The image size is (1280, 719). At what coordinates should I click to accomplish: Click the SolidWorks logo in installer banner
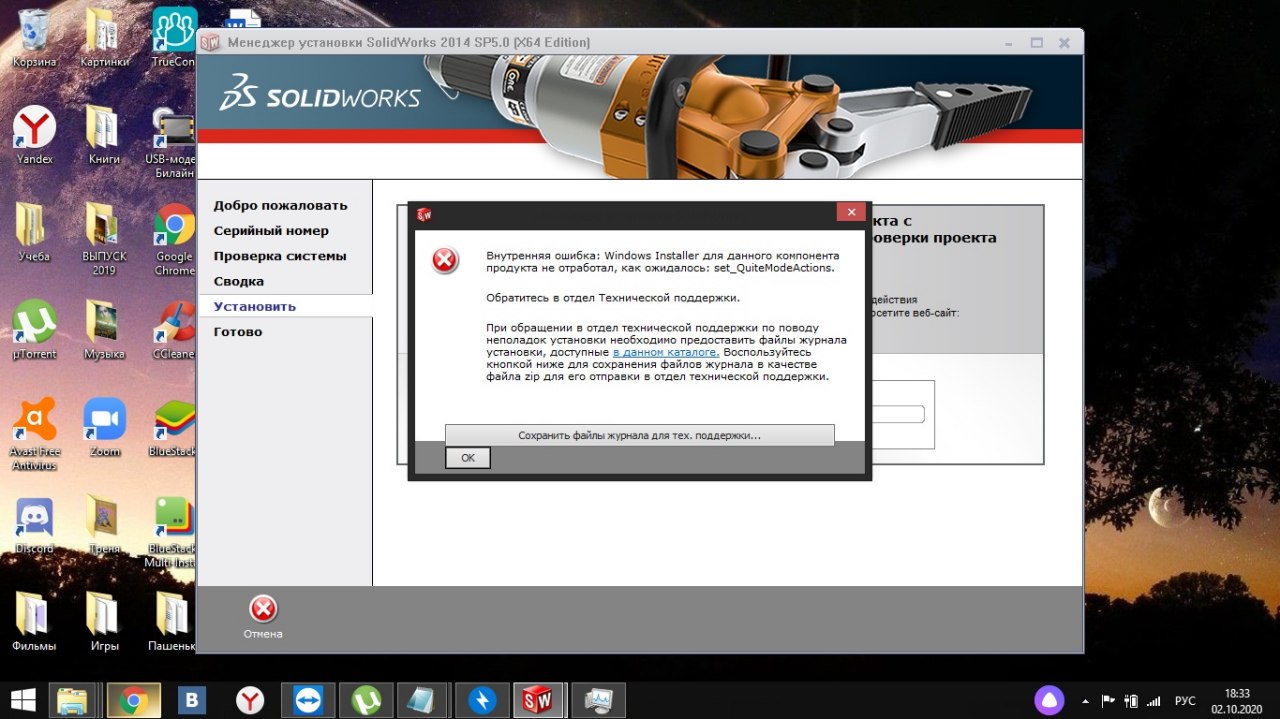coord(320,94)
